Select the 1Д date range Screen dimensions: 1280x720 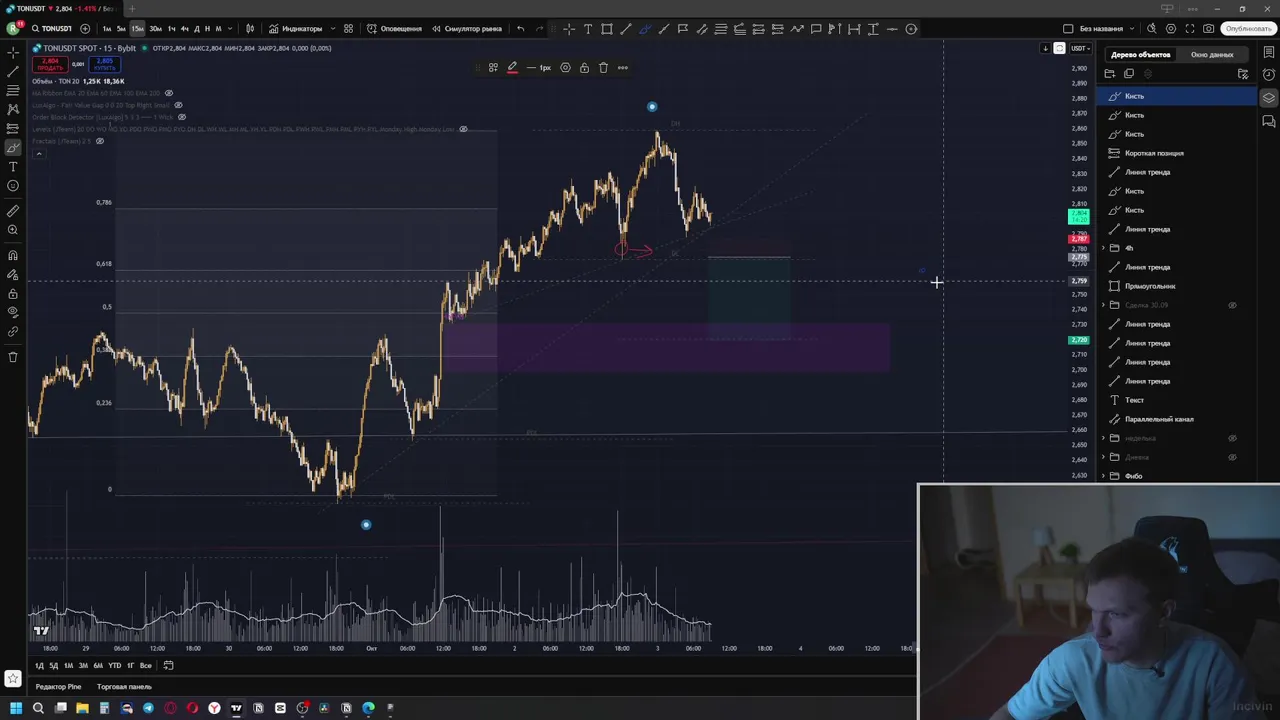pos(40,666)
